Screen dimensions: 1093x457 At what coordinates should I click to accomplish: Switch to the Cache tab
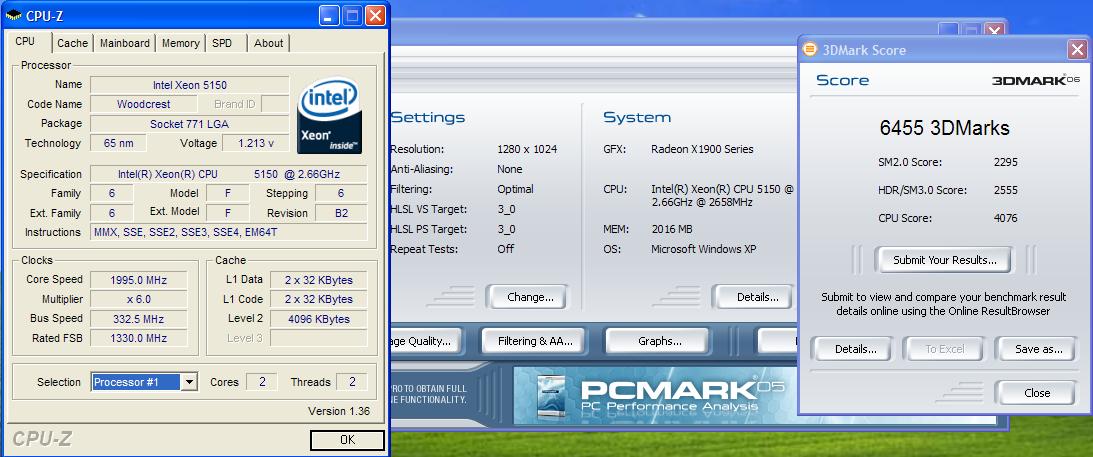72,43
